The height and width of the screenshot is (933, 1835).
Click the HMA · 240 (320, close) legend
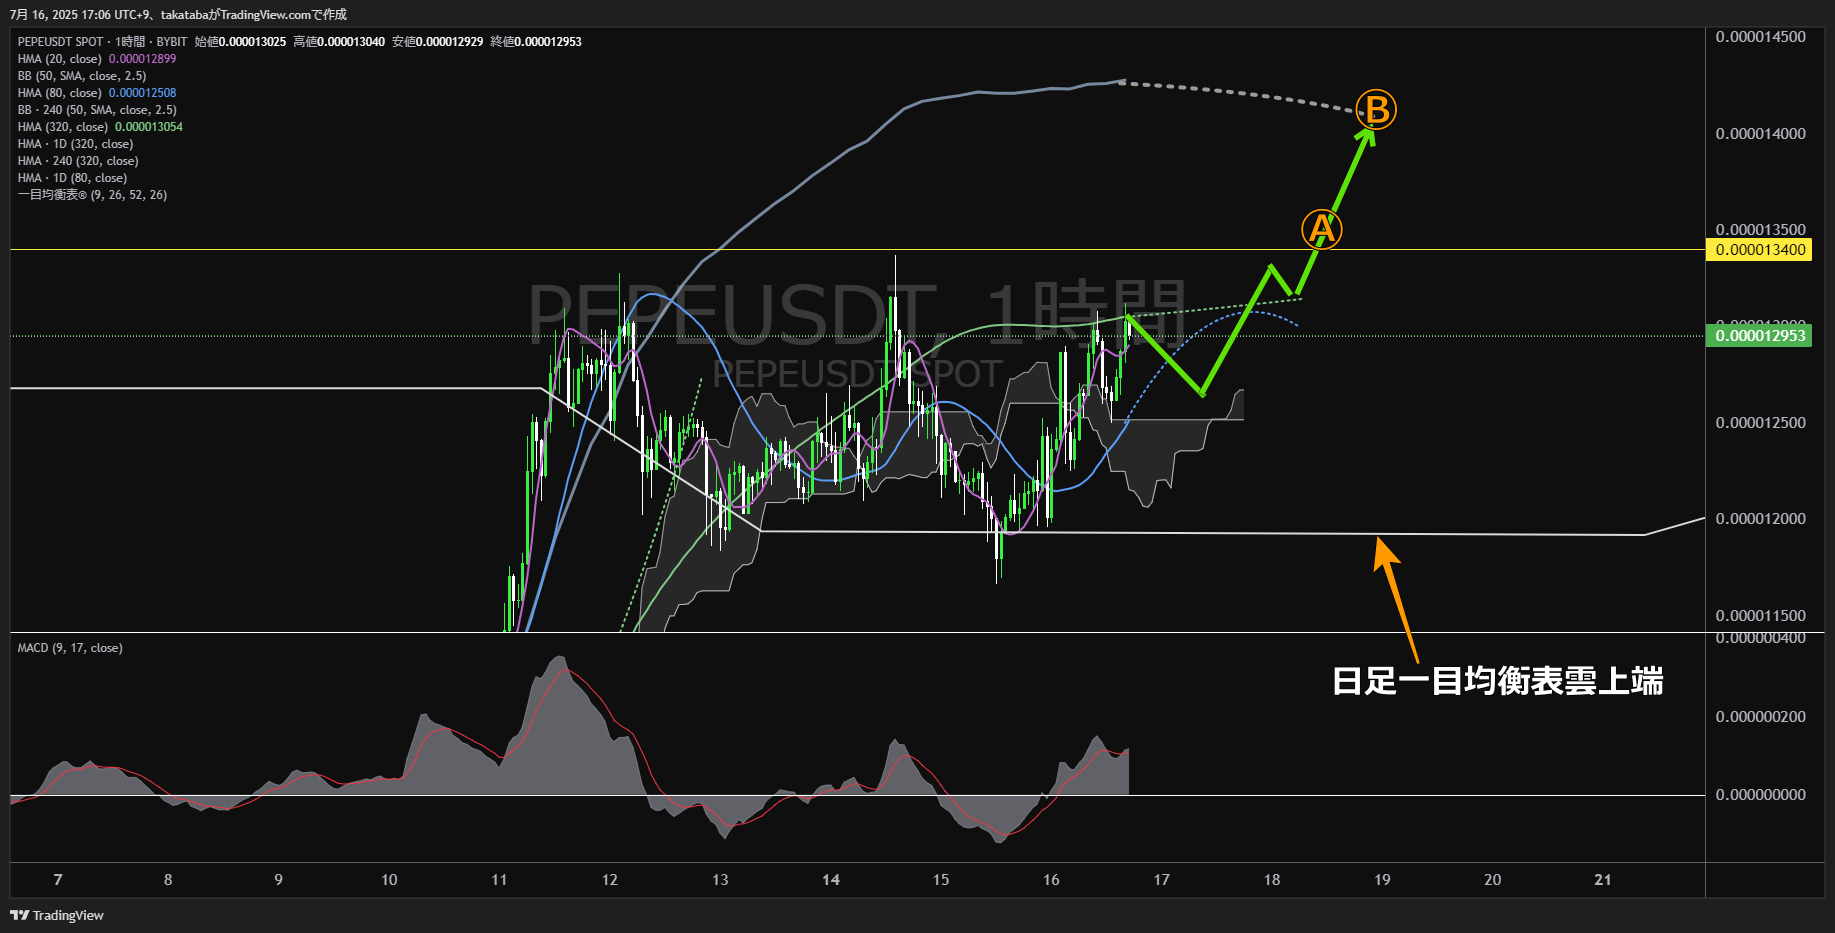click(x=78, y=161)
